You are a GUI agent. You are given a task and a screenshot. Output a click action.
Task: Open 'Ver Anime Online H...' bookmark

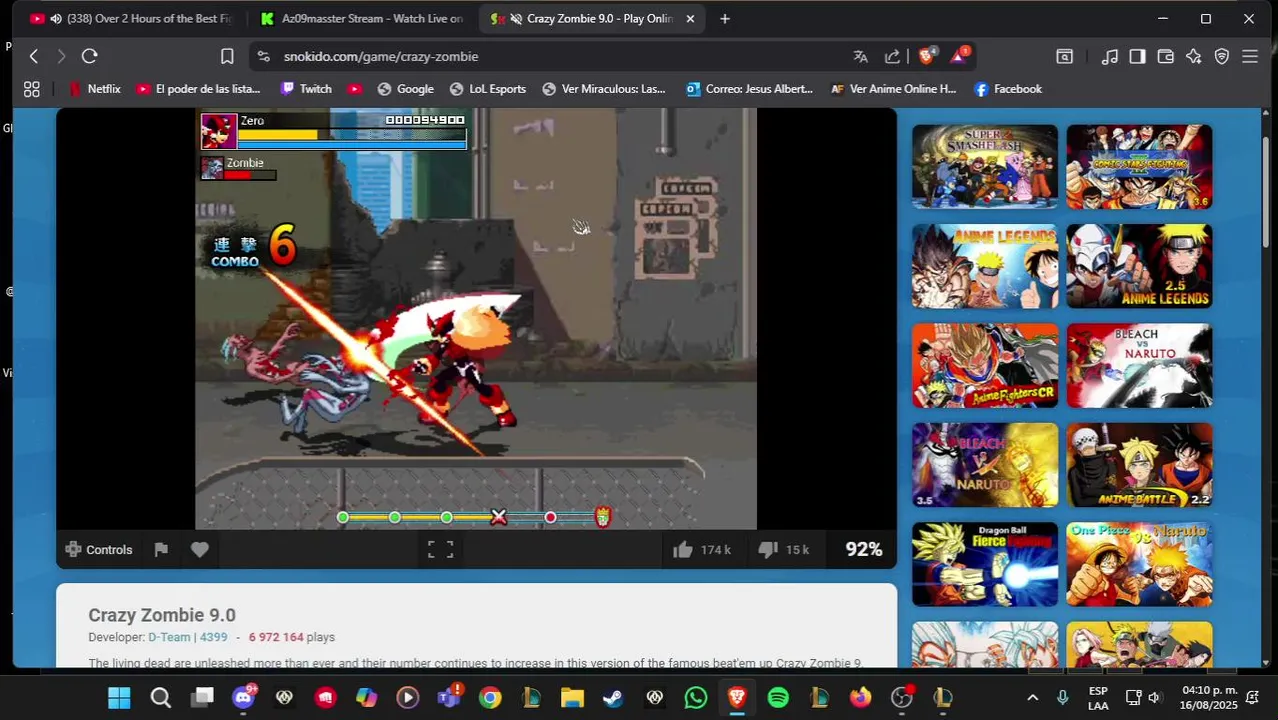pos(893,89)
